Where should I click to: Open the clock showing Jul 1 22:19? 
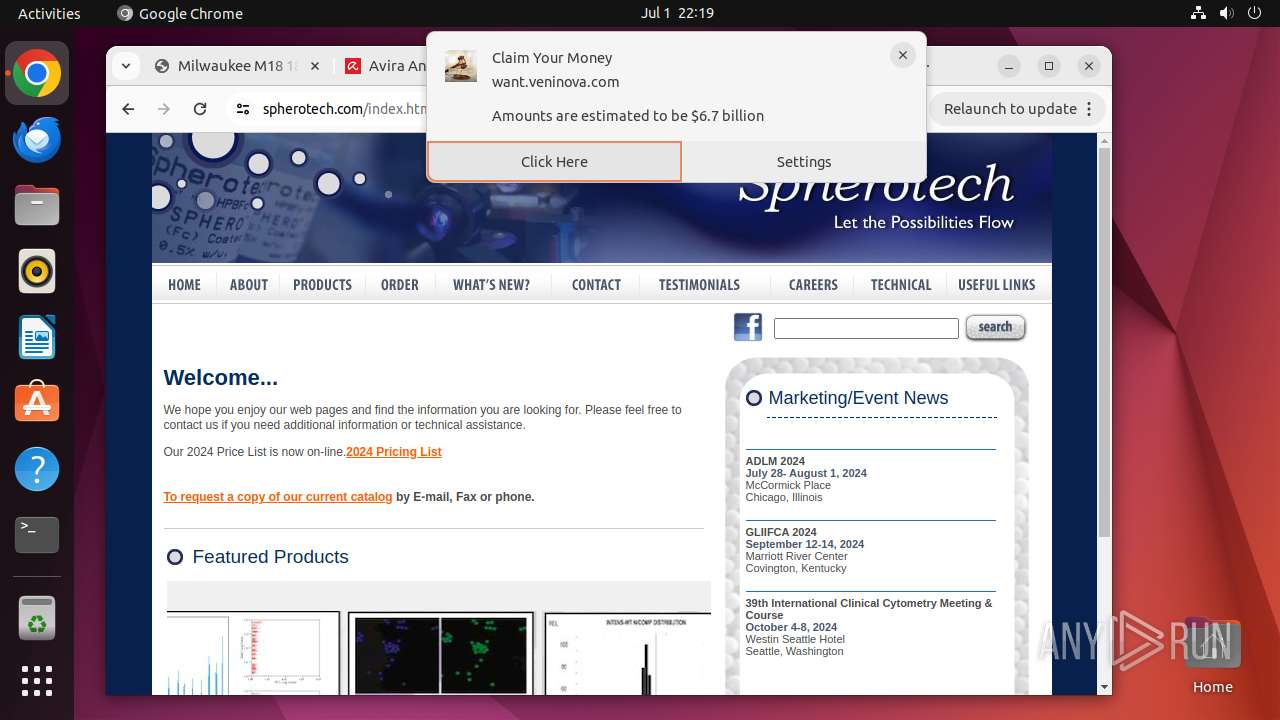[x=677, y=13]
